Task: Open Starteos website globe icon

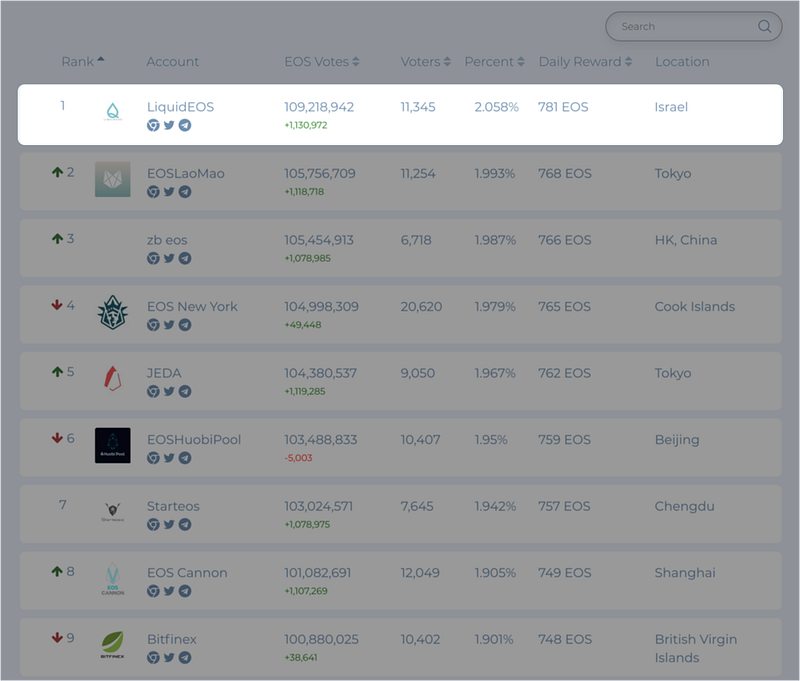Action: [153, 525]
